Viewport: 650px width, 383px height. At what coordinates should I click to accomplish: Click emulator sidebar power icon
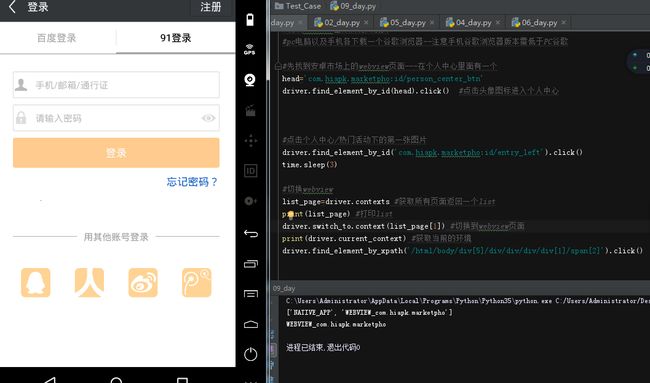pyautogui.click(x=250, y=354)
